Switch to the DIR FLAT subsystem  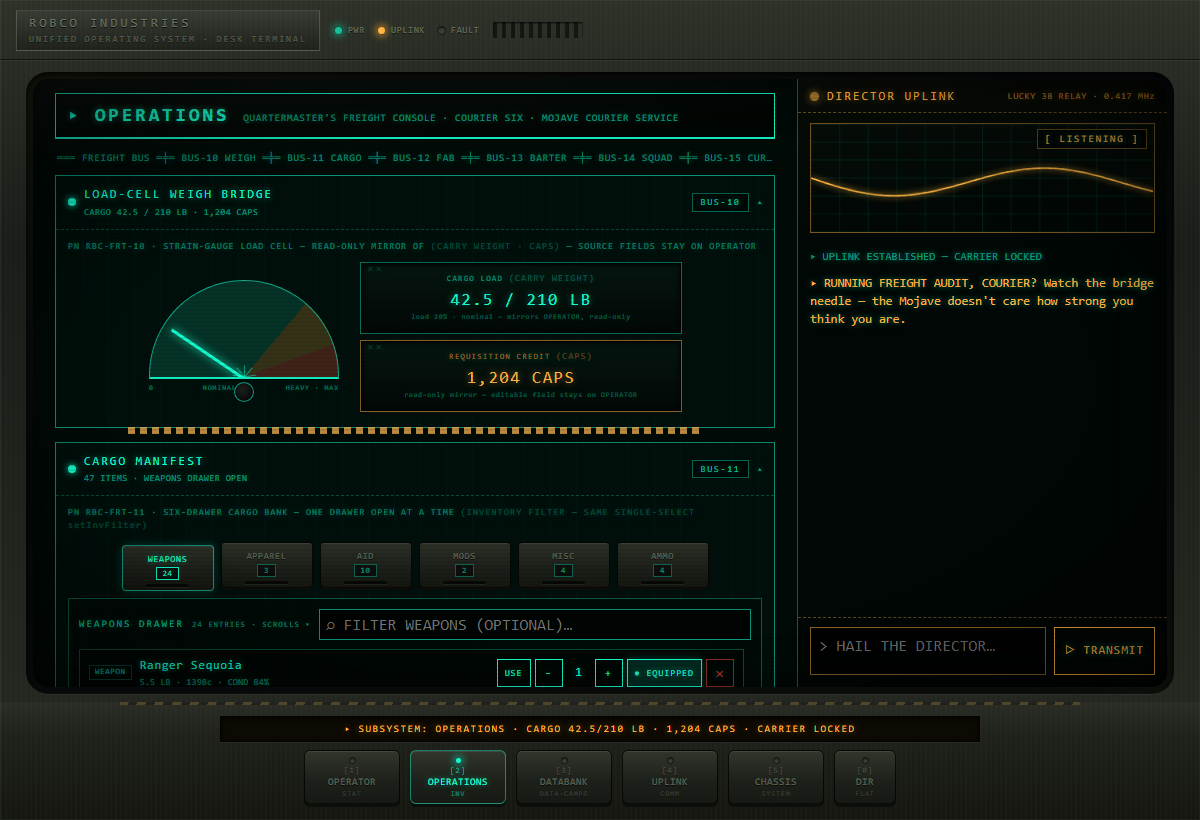(865, 777)
